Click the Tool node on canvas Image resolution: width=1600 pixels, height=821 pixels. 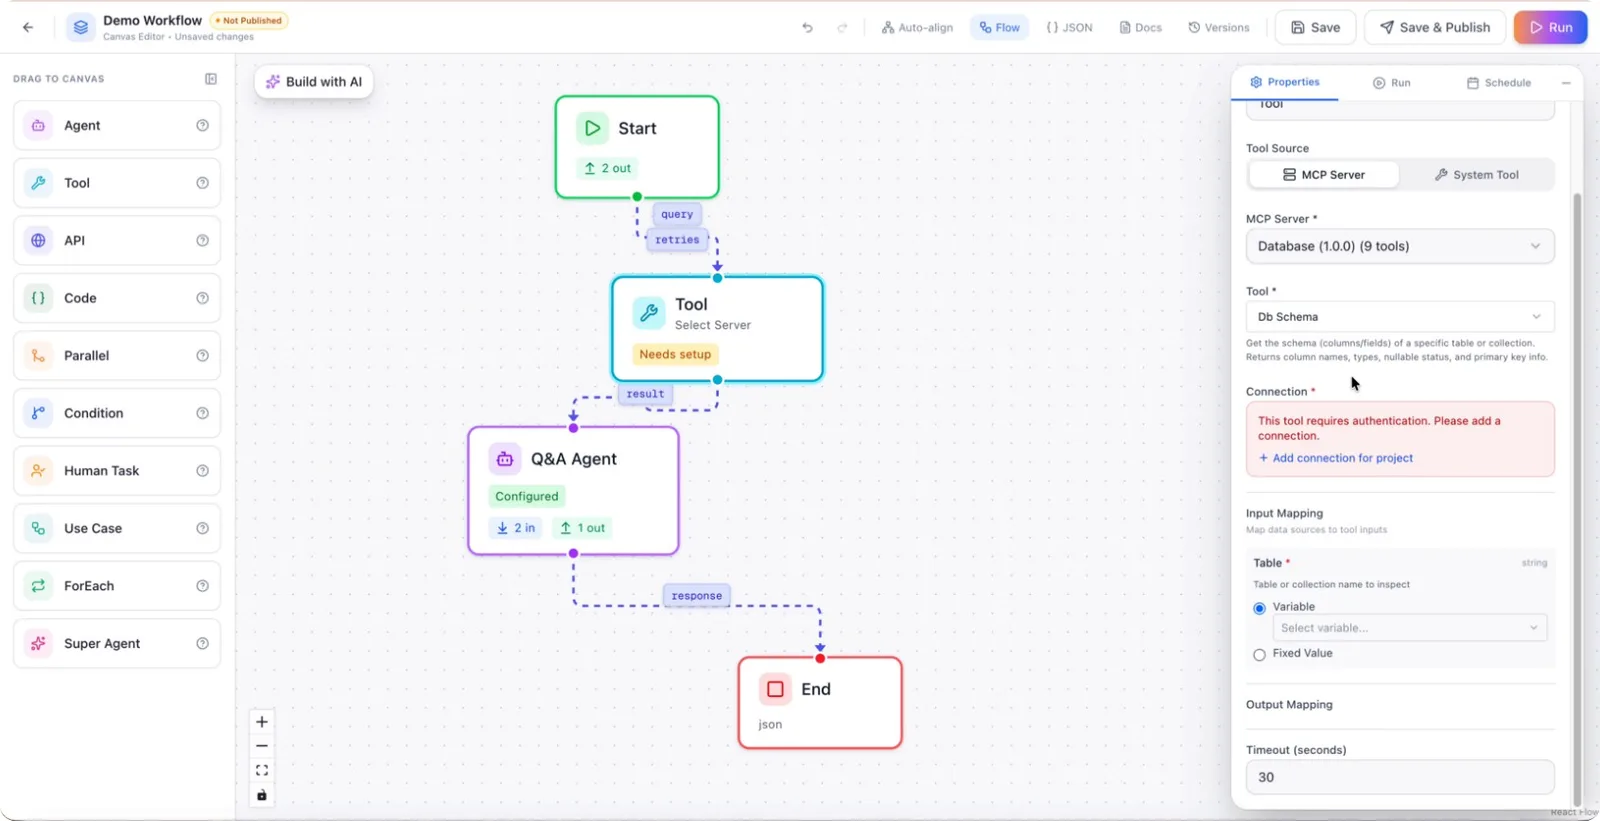point(717,329)
